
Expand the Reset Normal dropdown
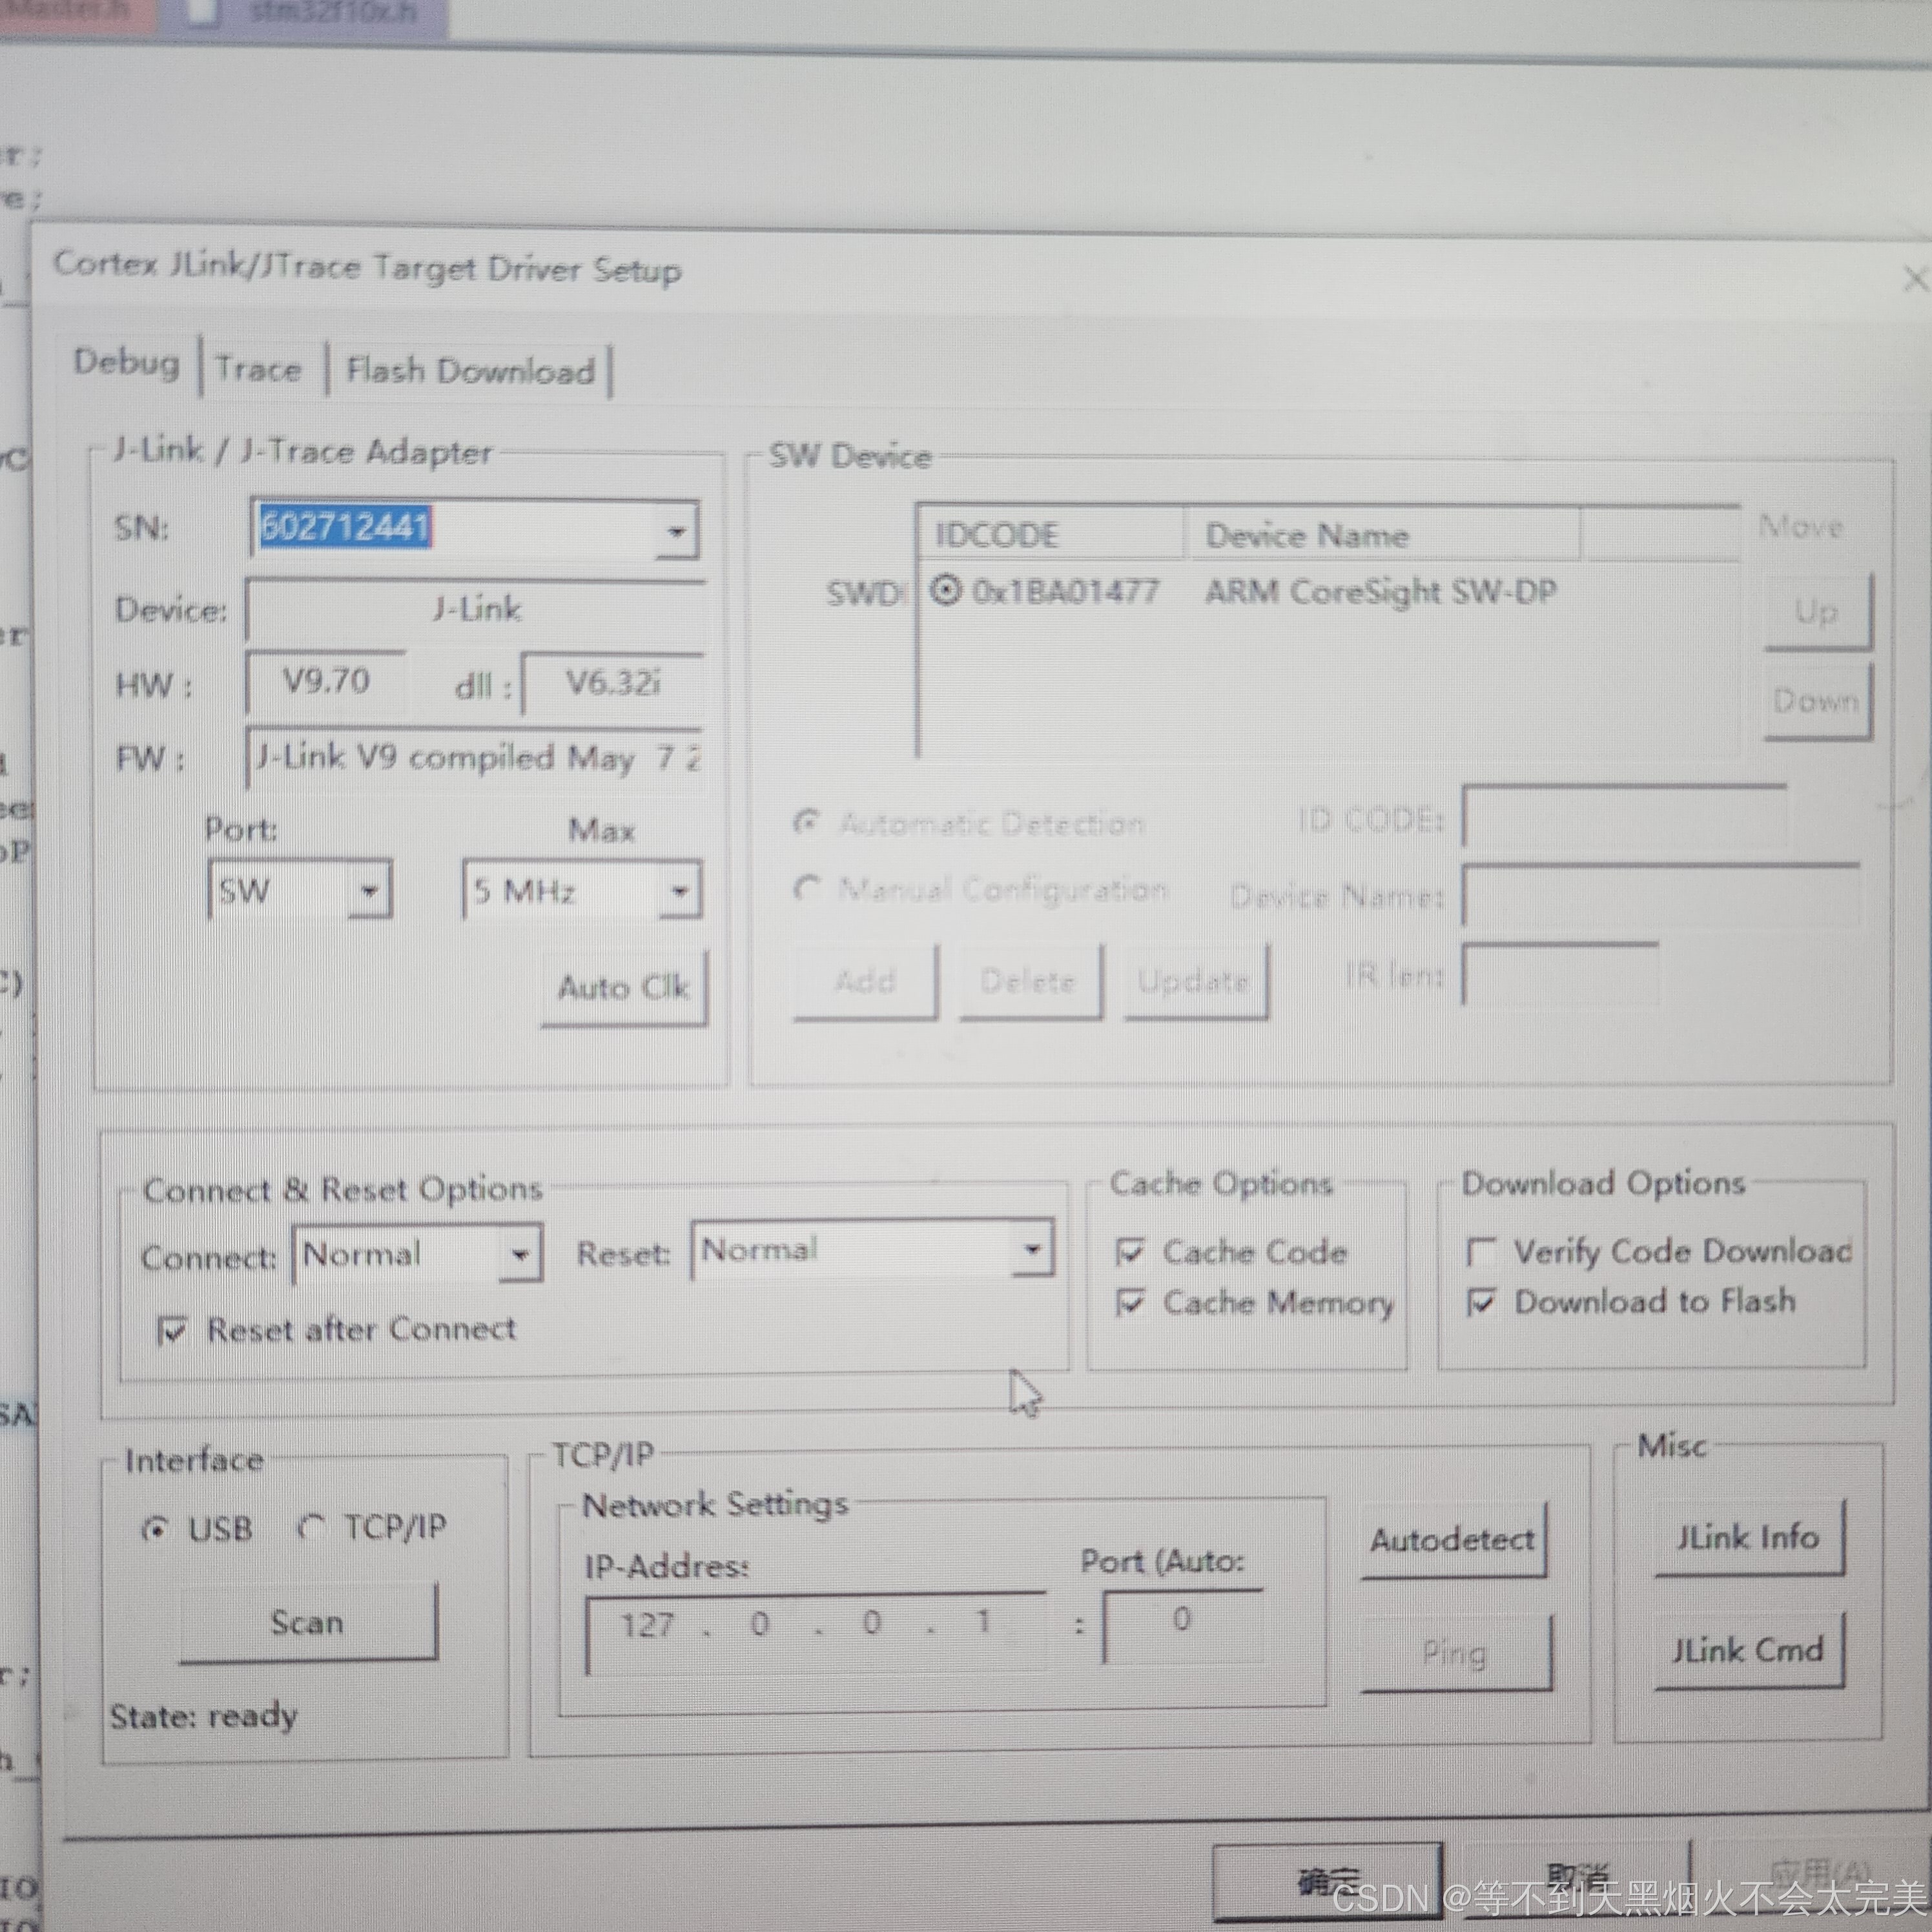click(1032, 1249)
